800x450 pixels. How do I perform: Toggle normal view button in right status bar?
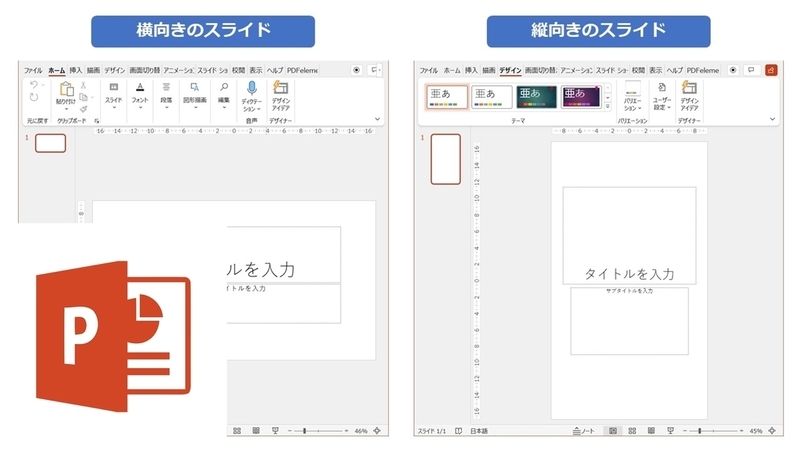point(613,431)
